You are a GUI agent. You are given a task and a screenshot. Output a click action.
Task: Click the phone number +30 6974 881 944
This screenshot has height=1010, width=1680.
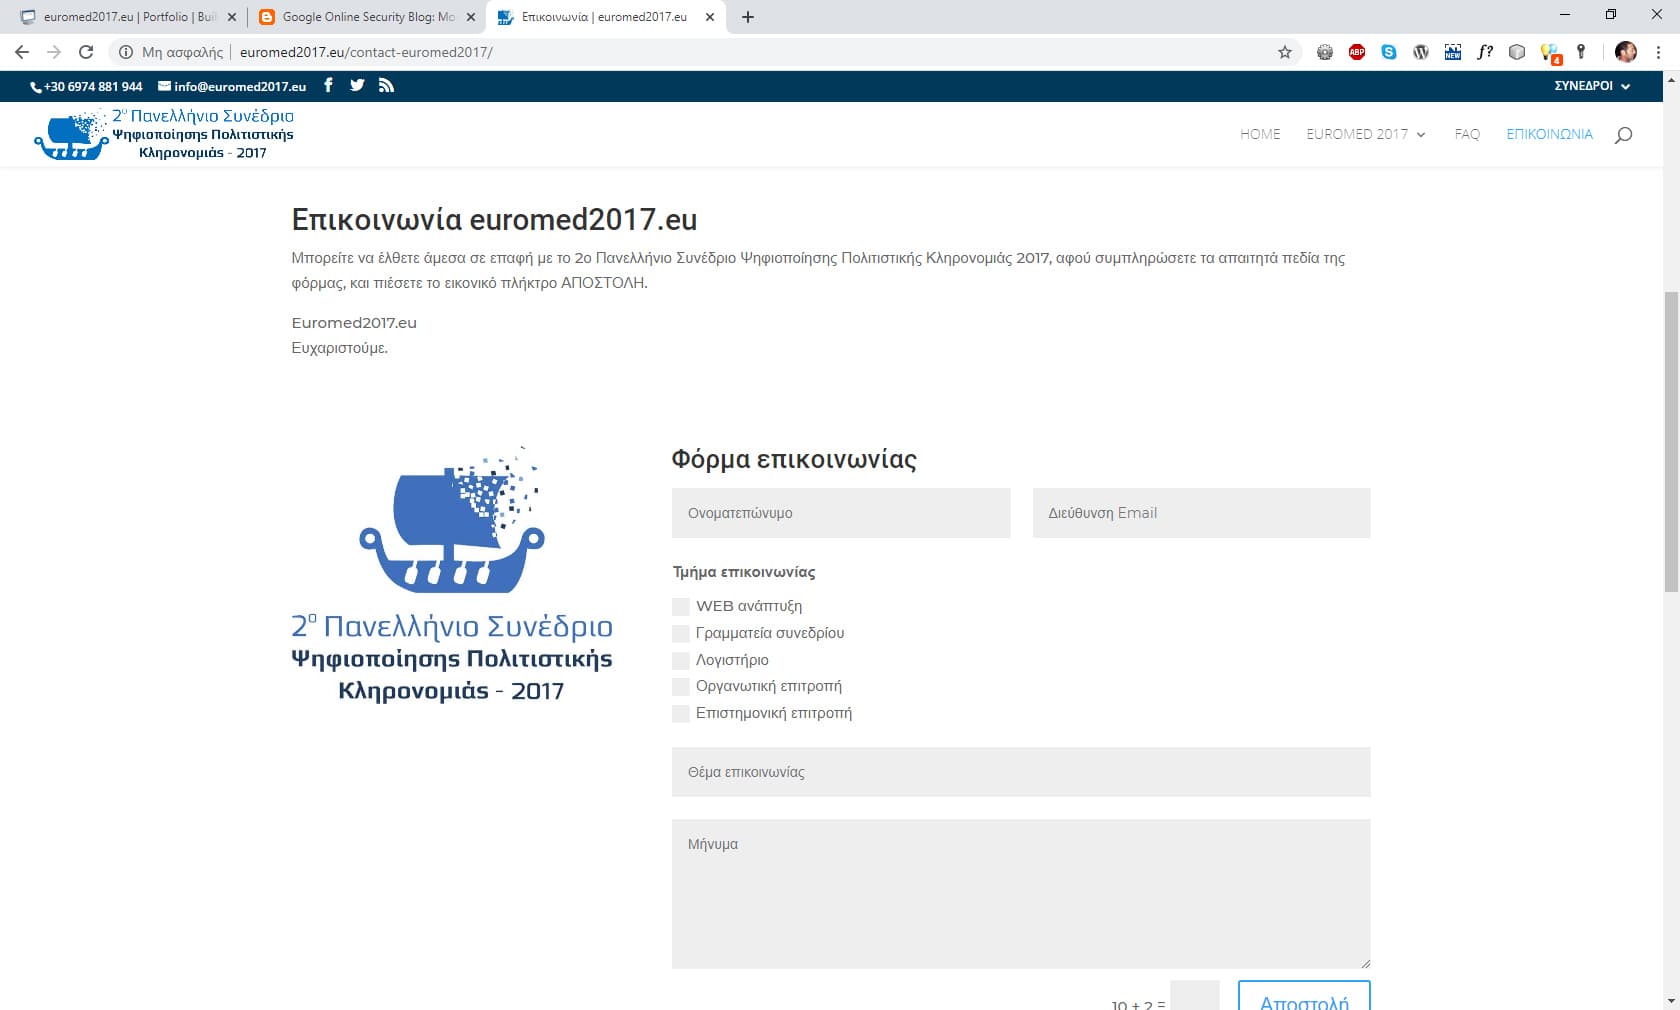point(87,87)
